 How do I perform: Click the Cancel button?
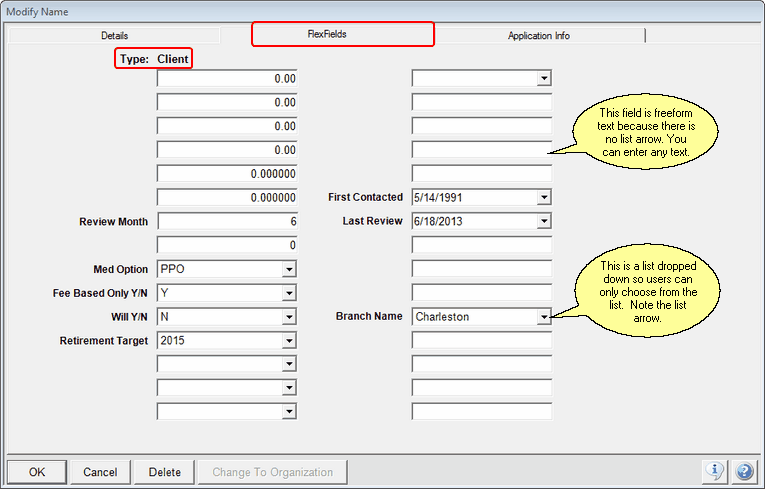[100, 472]
